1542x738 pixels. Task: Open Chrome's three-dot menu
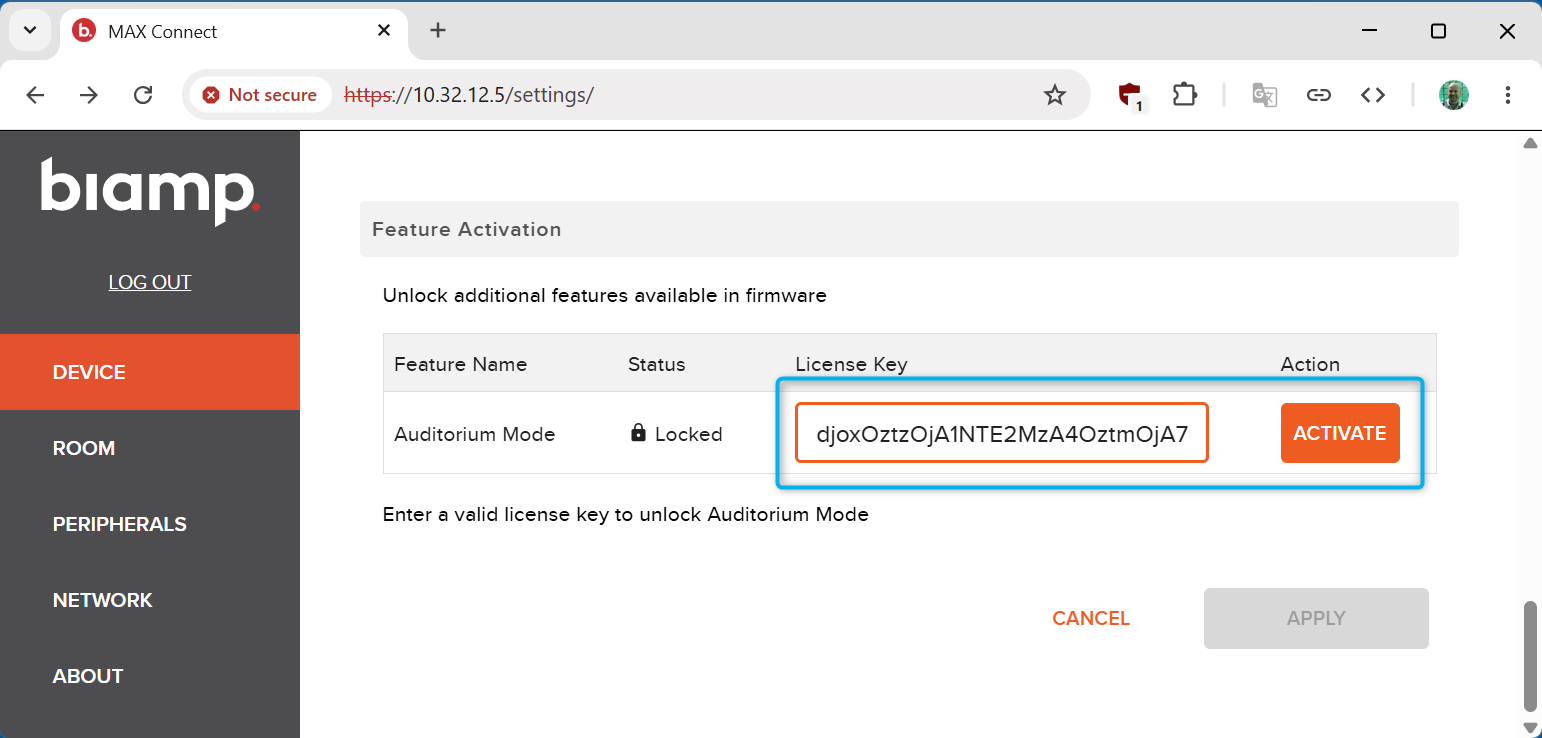(x=1507, y=95)
